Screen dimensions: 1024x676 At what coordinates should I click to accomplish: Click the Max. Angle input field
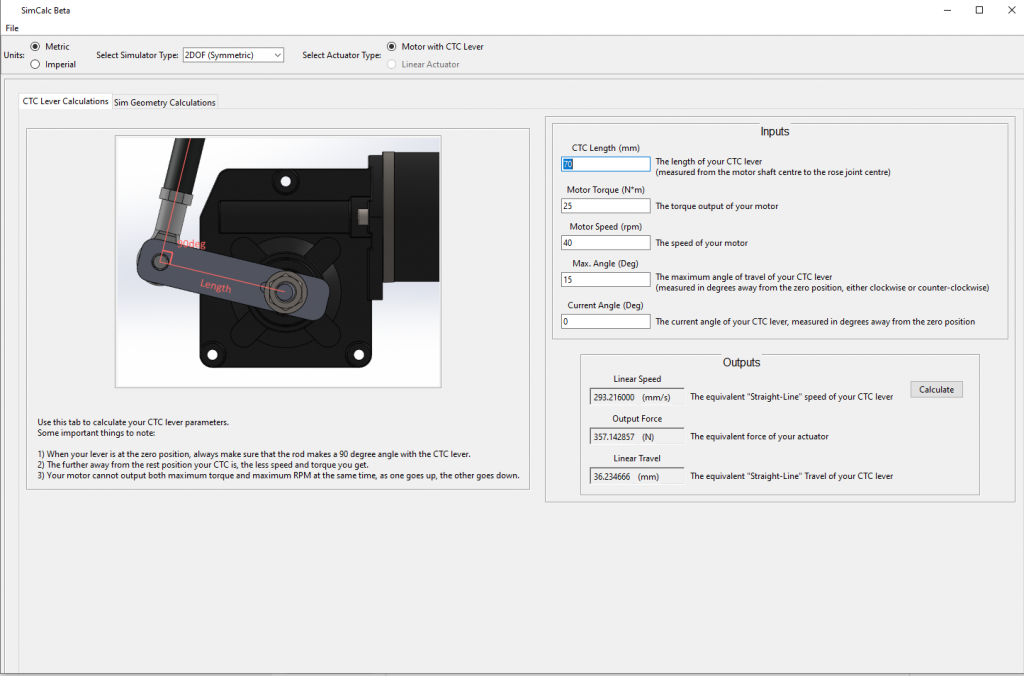click(605, 280)
